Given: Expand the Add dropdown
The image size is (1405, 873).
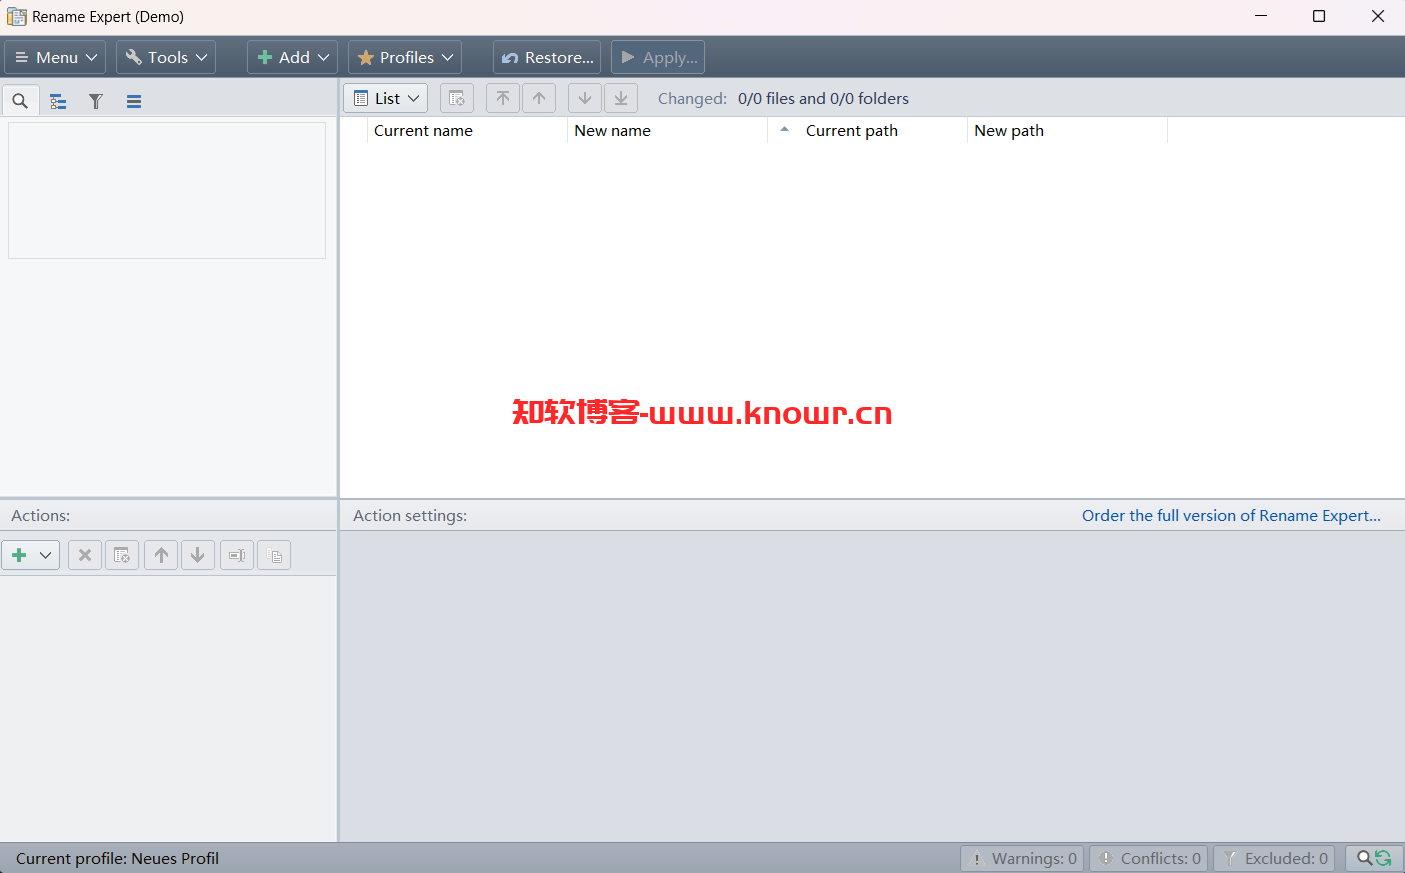Looking at the screenshot, I should (292, 57).
